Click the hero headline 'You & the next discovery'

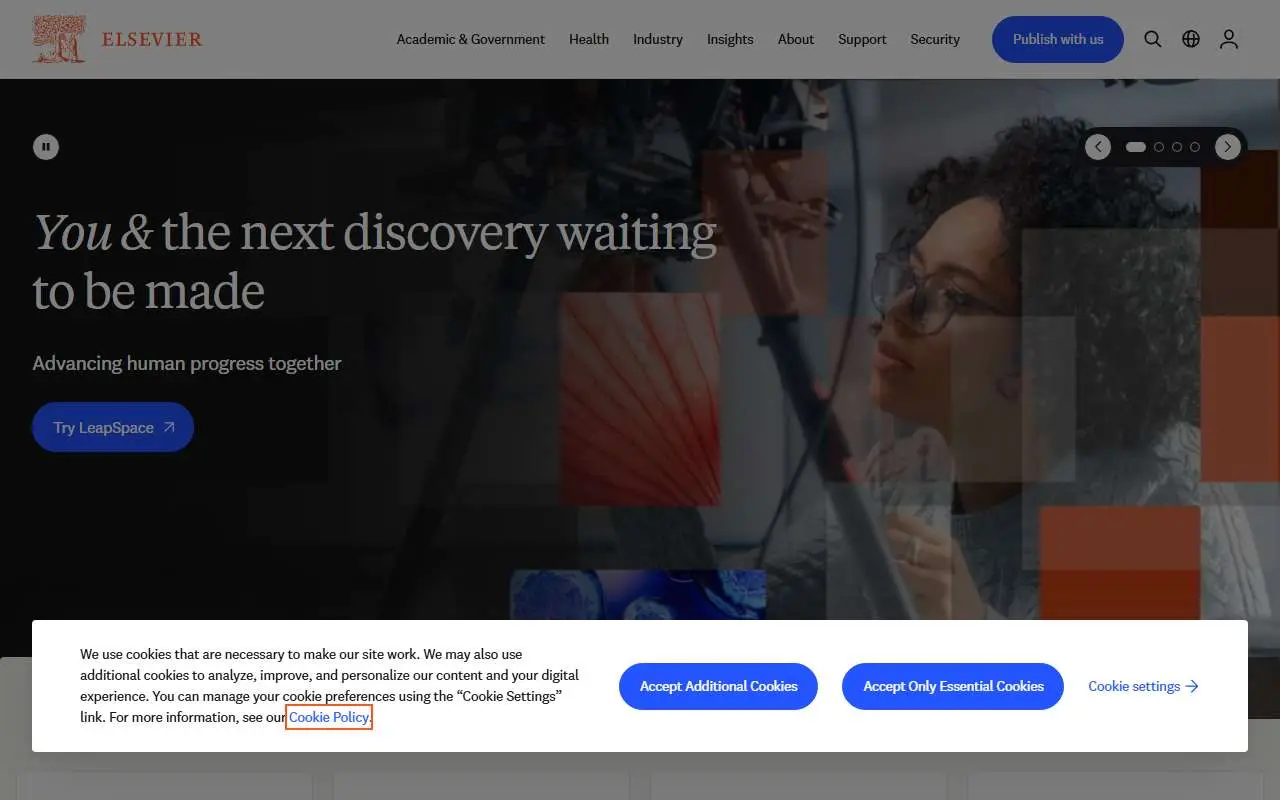(374, 261)
